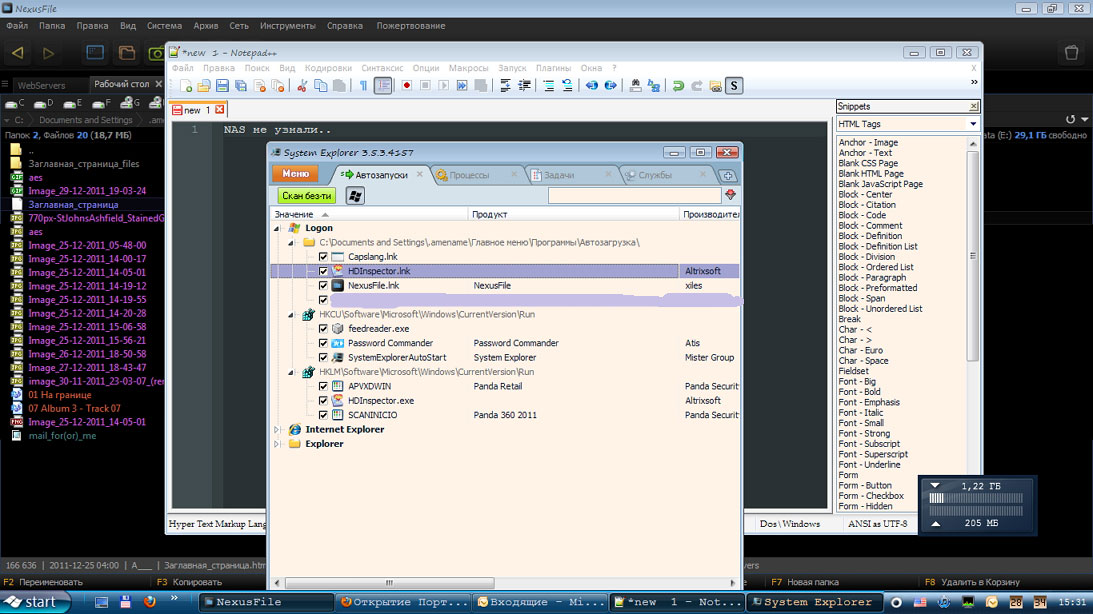Click the Windows flag icon beside the scan button

coord(354,196)
